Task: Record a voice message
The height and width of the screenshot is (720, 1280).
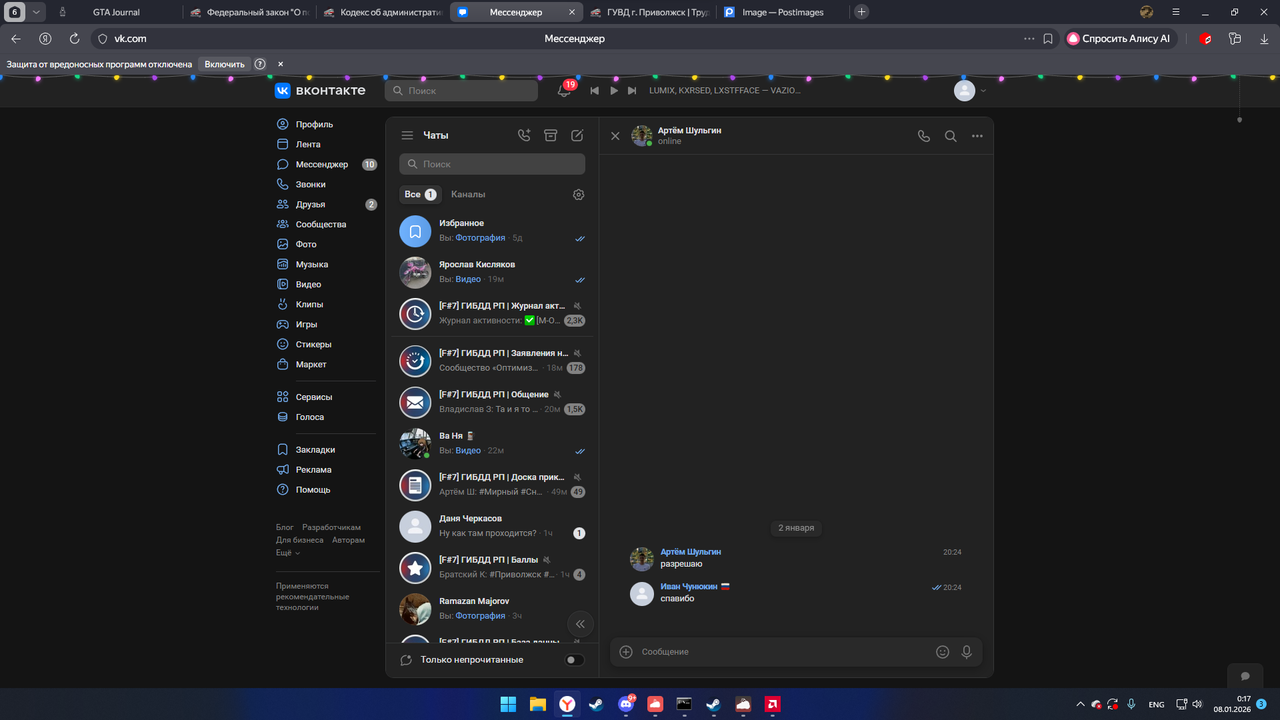Action: 966,652
